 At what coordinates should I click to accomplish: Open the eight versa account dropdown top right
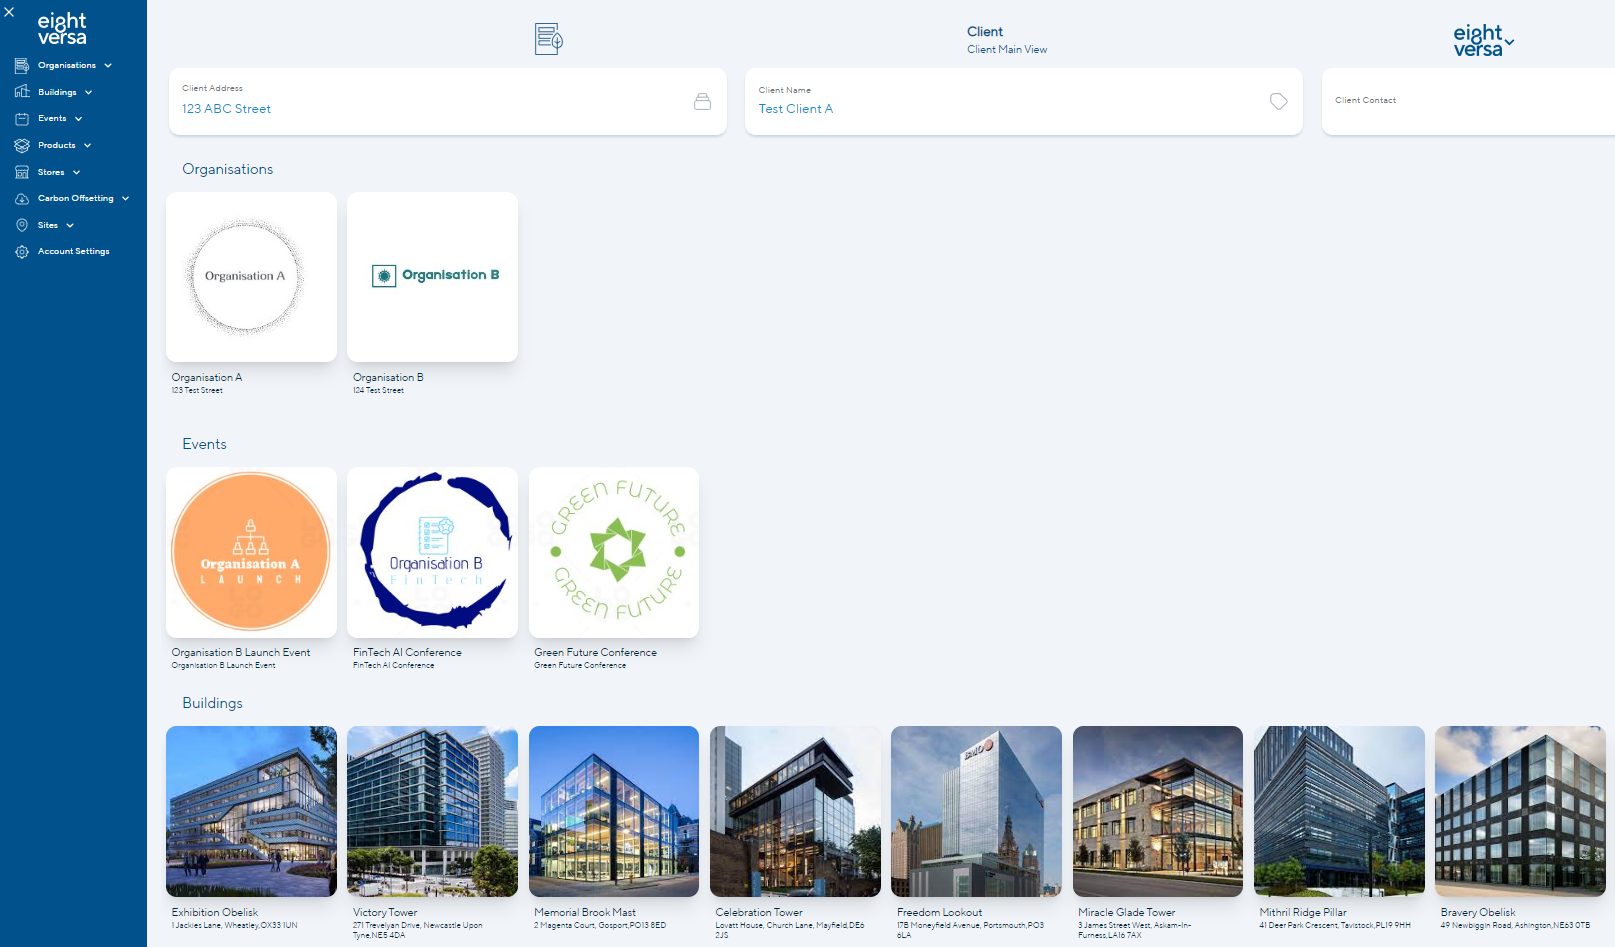click(1484, 41)
